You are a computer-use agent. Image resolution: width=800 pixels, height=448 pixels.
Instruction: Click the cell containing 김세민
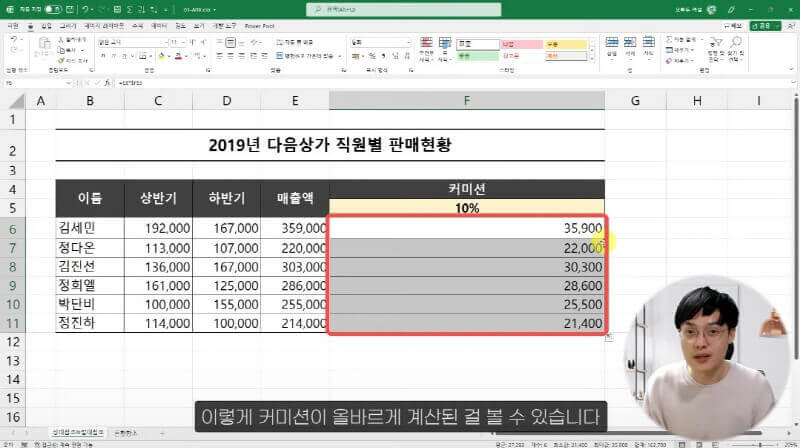90,228
